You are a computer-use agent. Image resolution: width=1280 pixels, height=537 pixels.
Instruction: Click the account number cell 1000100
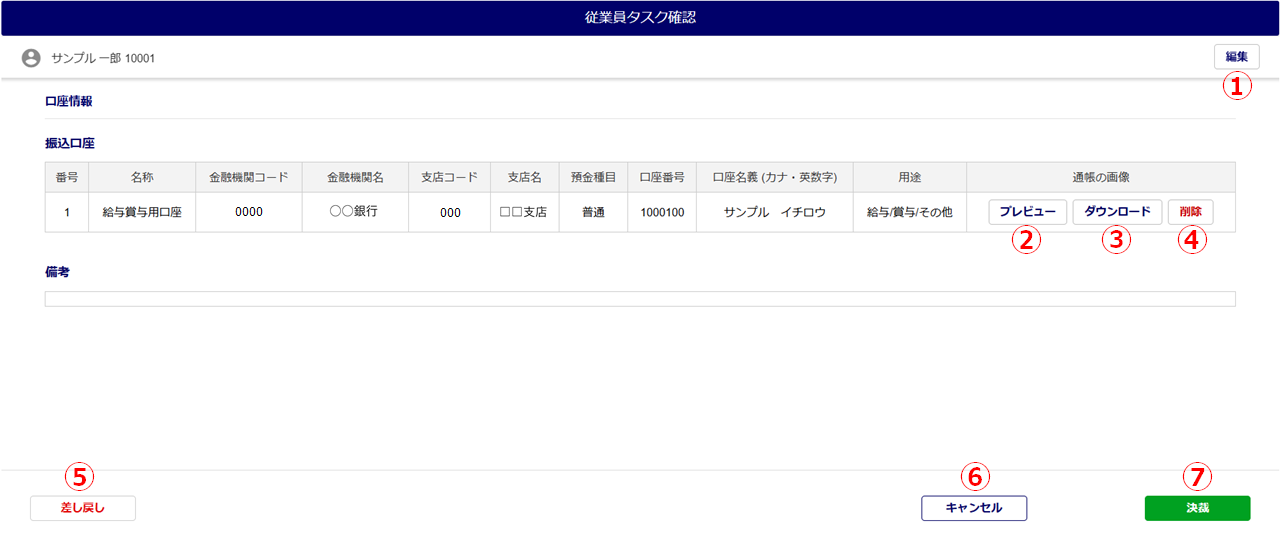[662, 212]
